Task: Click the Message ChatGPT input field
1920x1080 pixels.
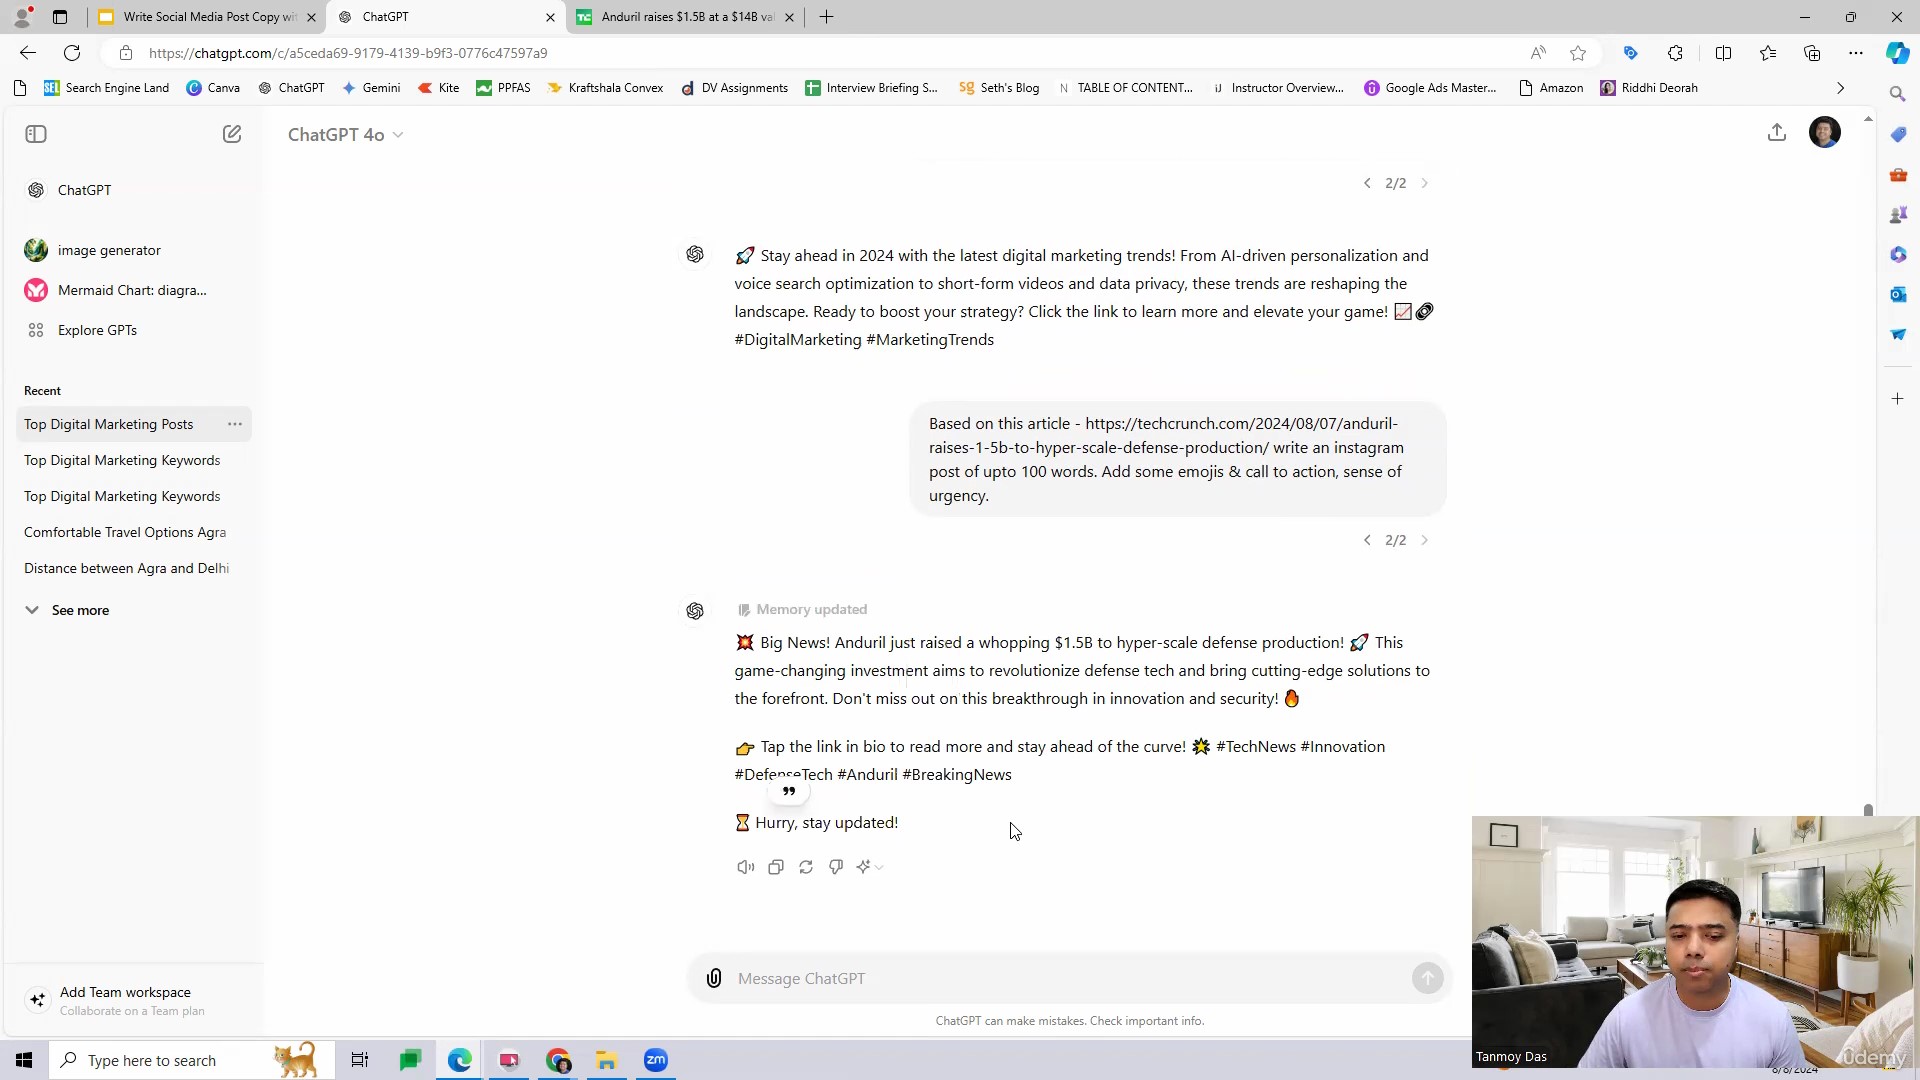Action: coord(1068,978)
